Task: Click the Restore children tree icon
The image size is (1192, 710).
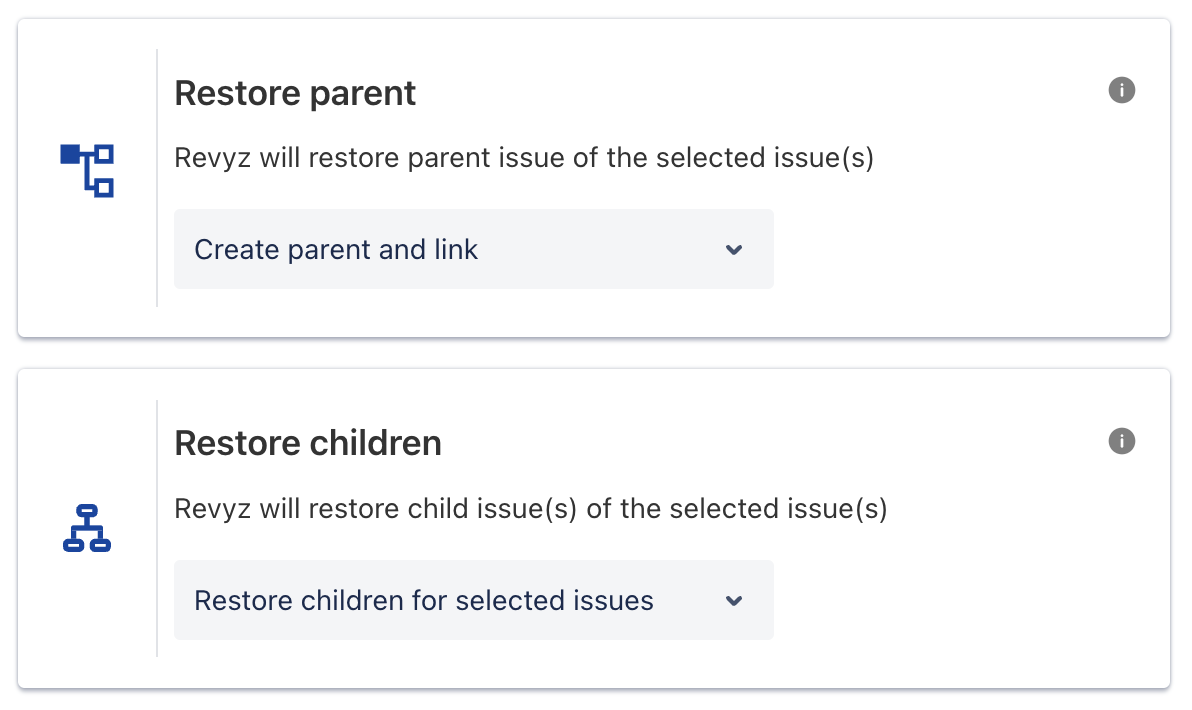Action: click(x=87, y=529)
